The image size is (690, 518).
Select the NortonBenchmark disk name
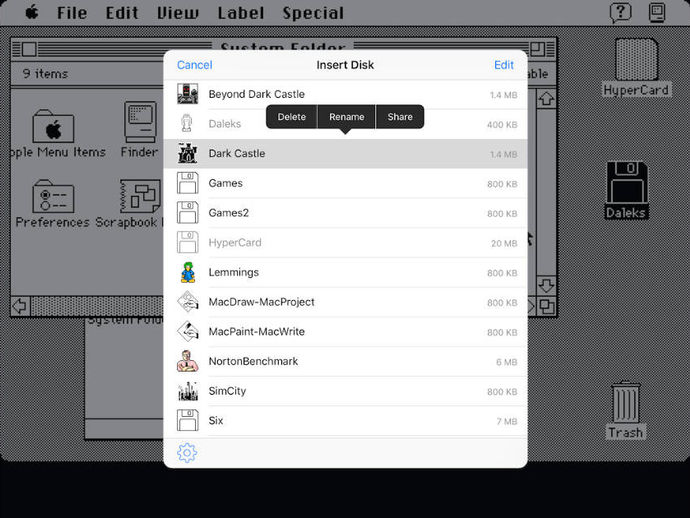pyautogui.click(x=253, y=361)
